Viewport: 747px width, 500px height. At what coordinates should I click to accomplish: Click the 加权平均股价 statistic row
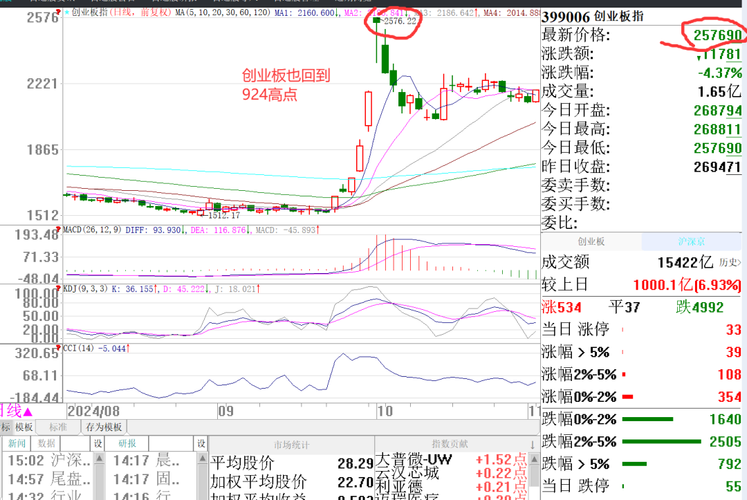(x=292, y=482)
